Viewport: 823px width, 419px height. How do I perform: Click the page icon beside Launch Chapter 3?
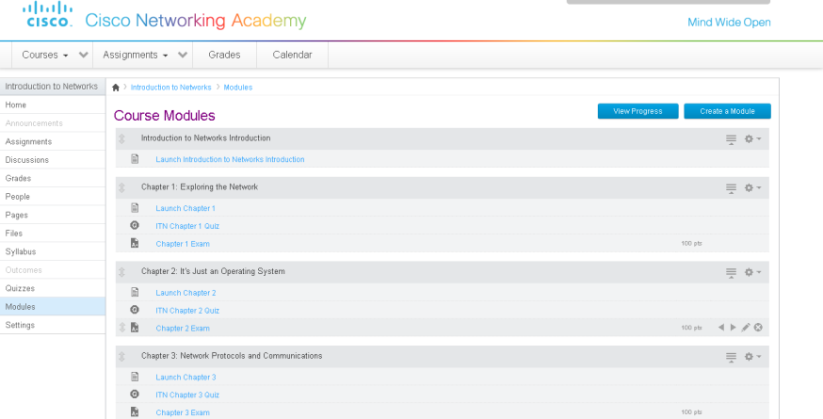(134, 377)
